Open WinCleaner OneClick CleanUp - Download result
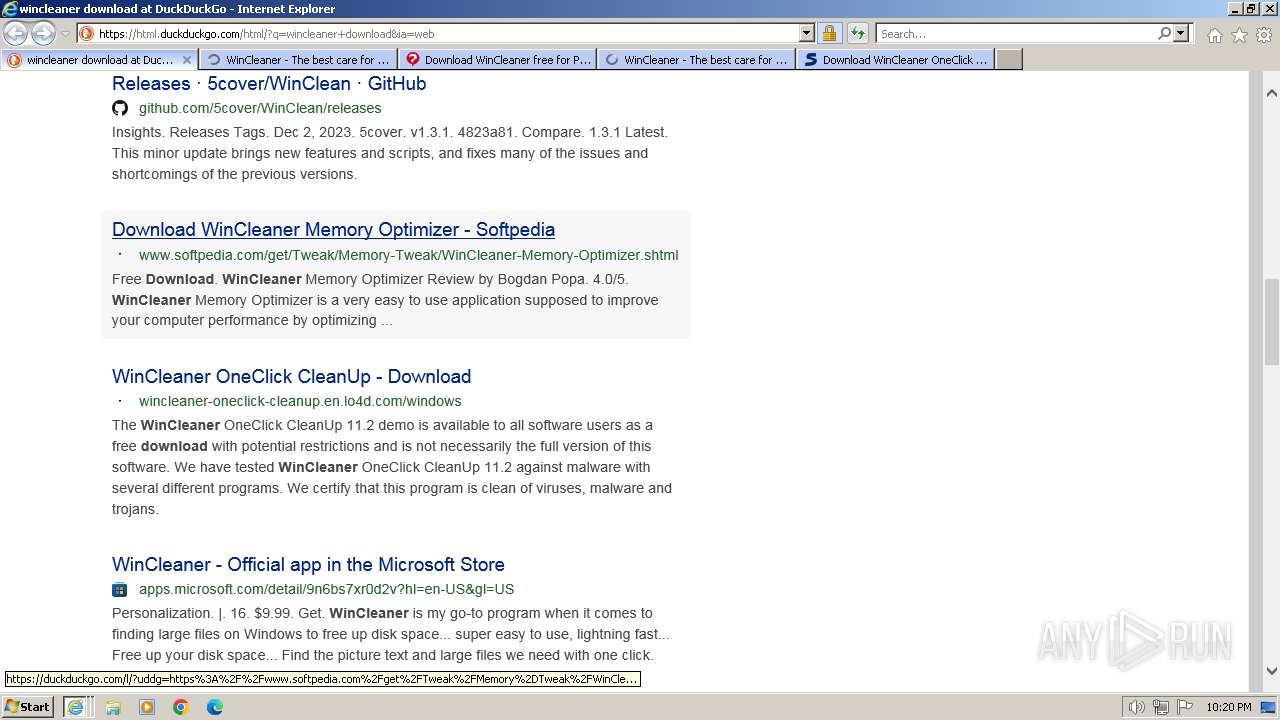Image resolution: width=1280 pixels, height=720 pixels. [291, 376]
